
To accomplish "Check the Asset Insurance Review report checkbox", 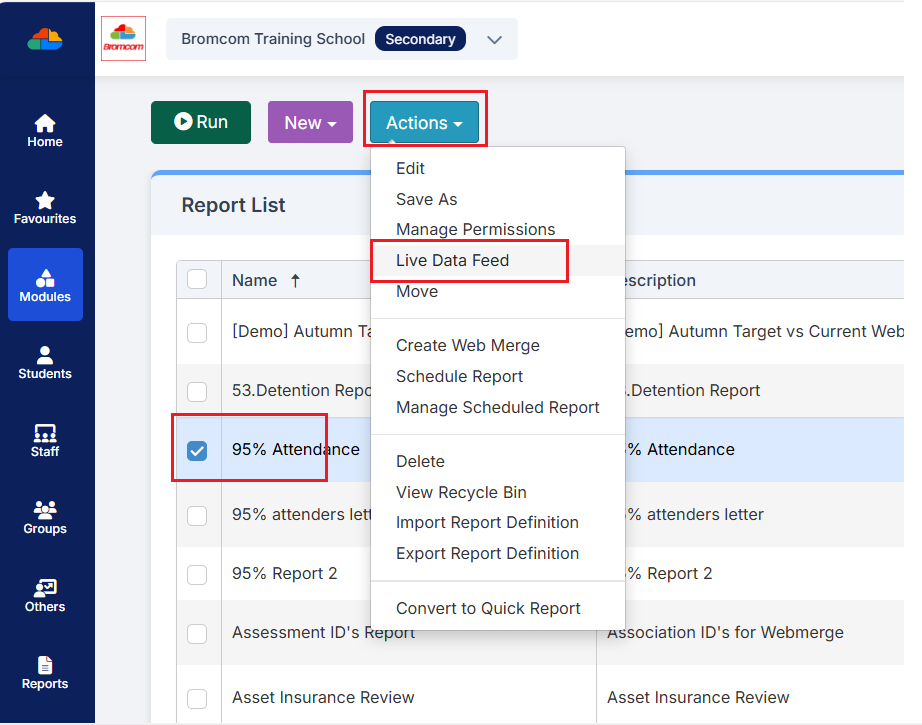I will [x=197, y=697].
